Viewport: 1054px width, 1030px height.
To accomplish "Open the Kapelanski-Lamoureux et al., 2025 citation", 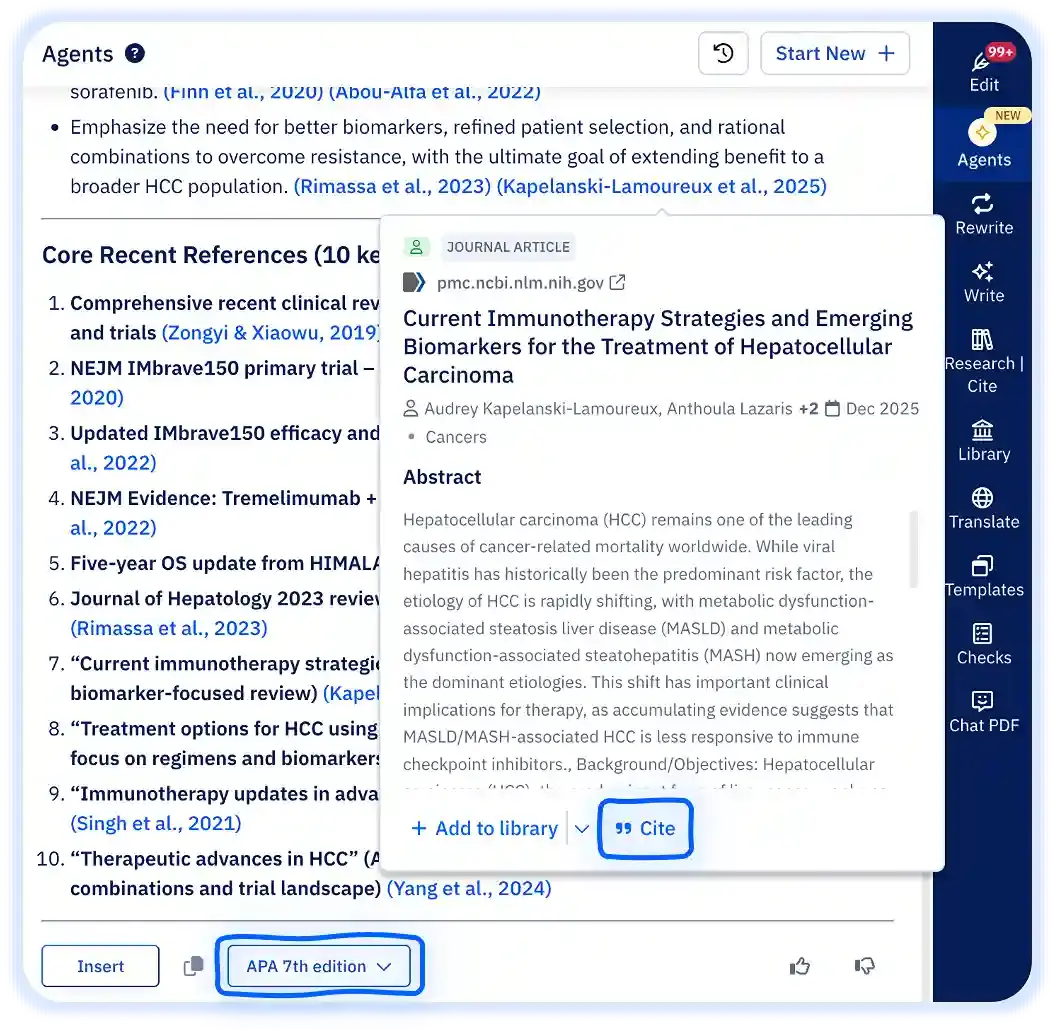I will tap(661, 186).
